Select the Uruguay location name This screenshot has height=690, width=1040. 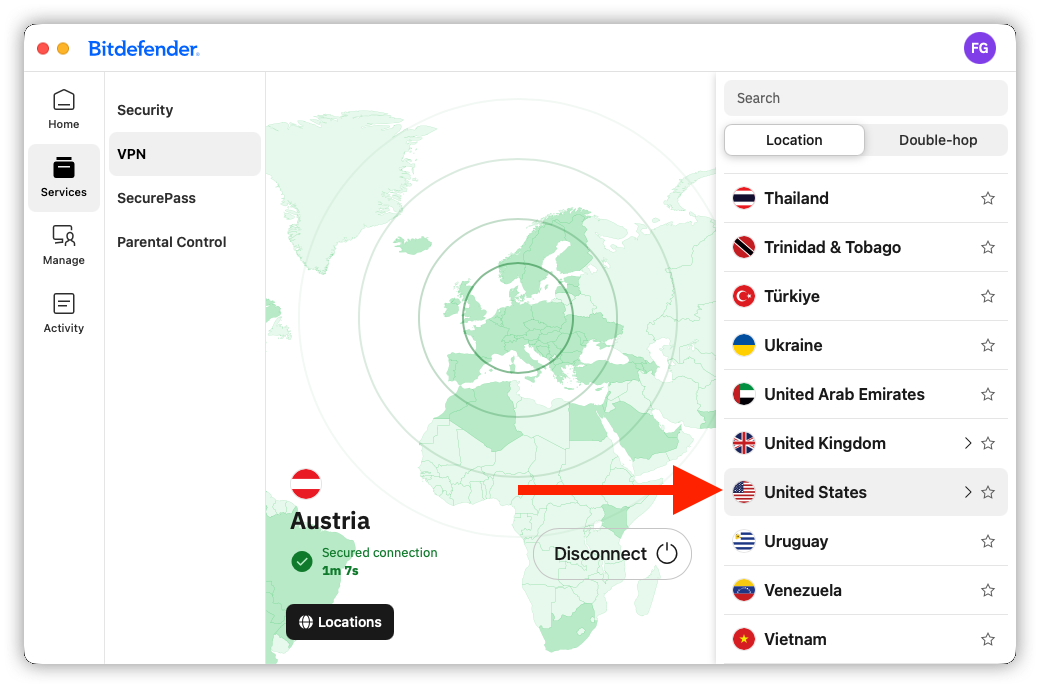796,541
